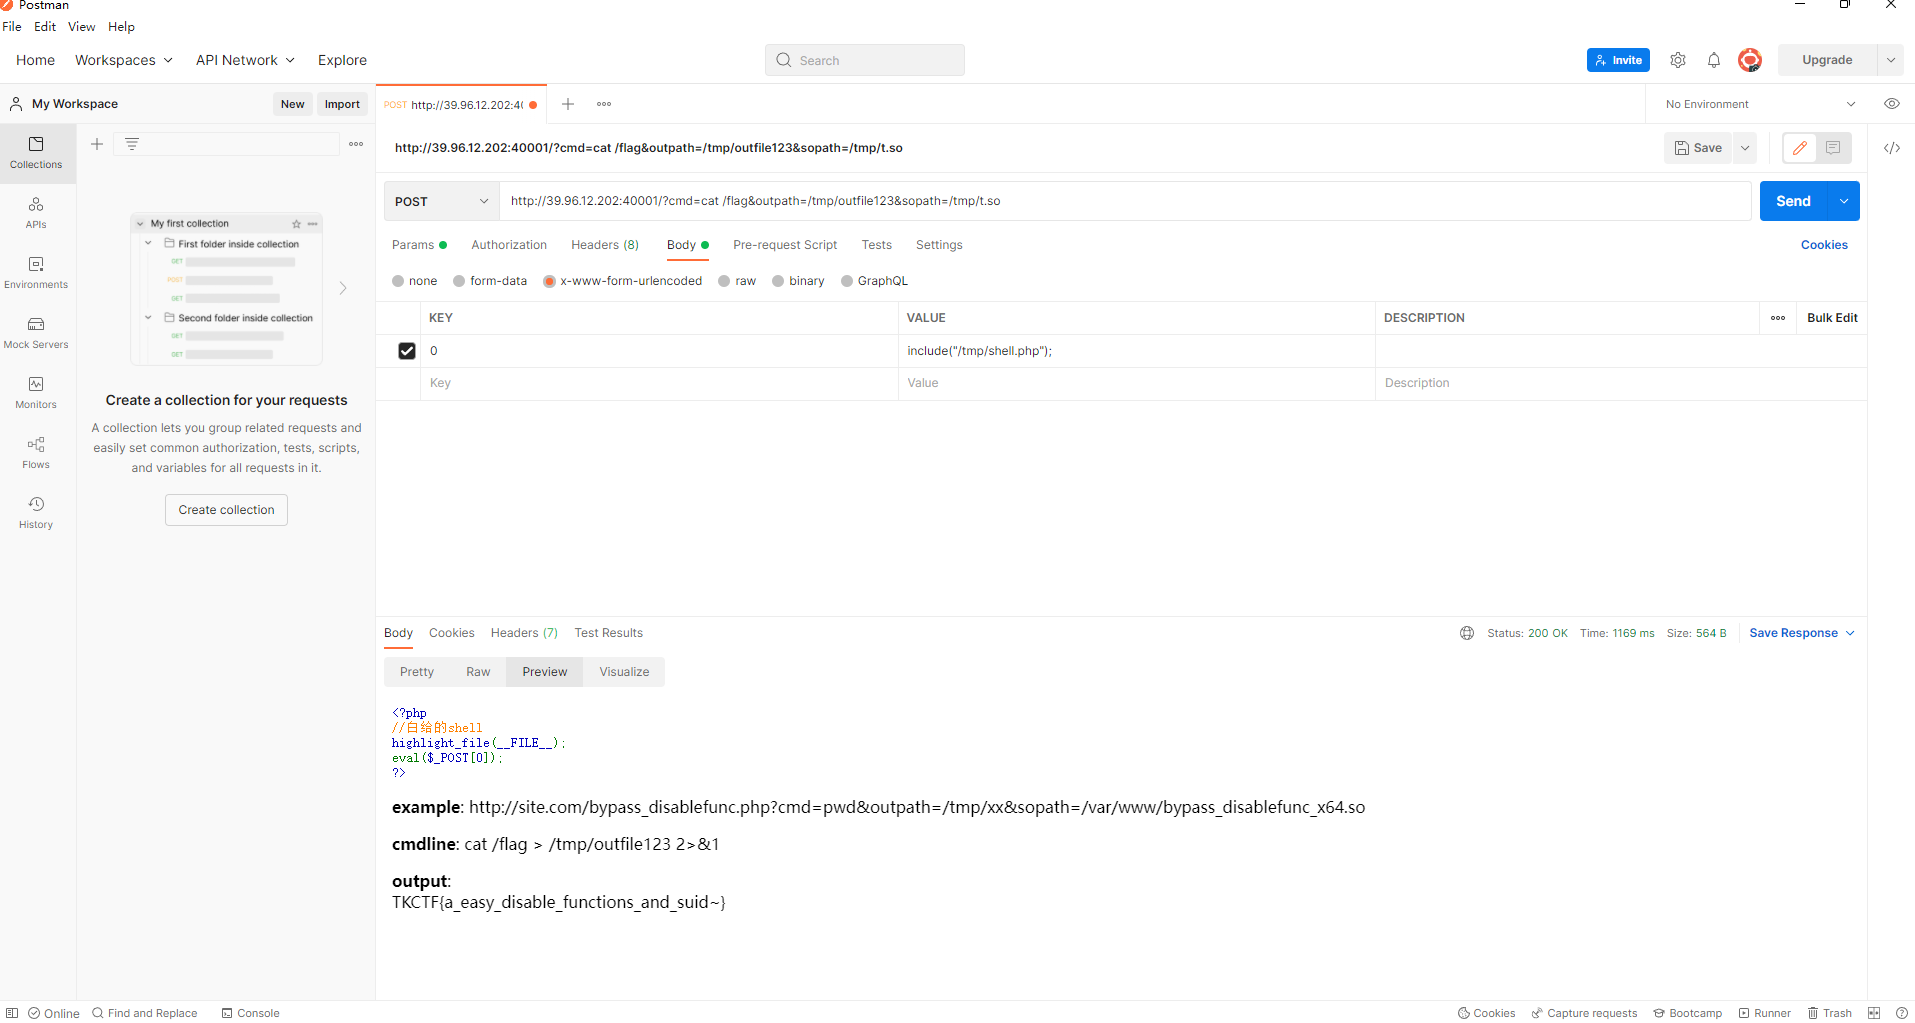The width and height of the screenshot is (1915, 1023).
Task: Switch to response Test Results tab
Action: pyautogui.click(x=608, y=633)
